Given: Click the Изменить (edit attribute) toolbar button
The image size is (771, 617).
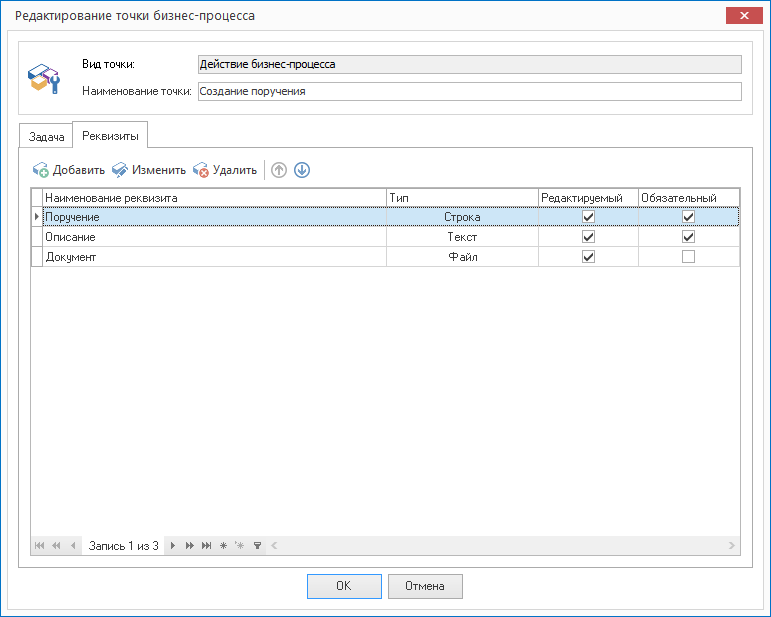Looking at the screenshot, I should (x=148, y=170).
